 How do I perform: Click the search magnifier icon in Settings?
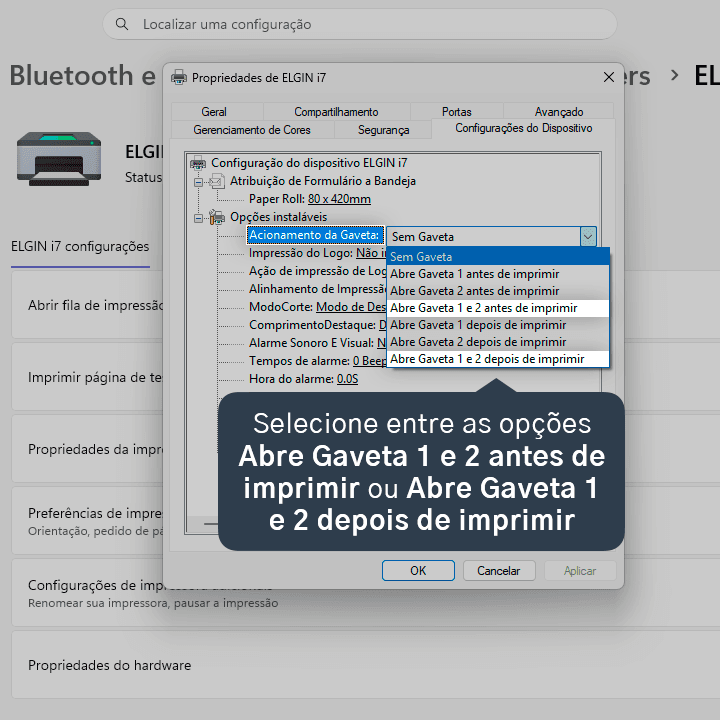(x=122, y=24)
